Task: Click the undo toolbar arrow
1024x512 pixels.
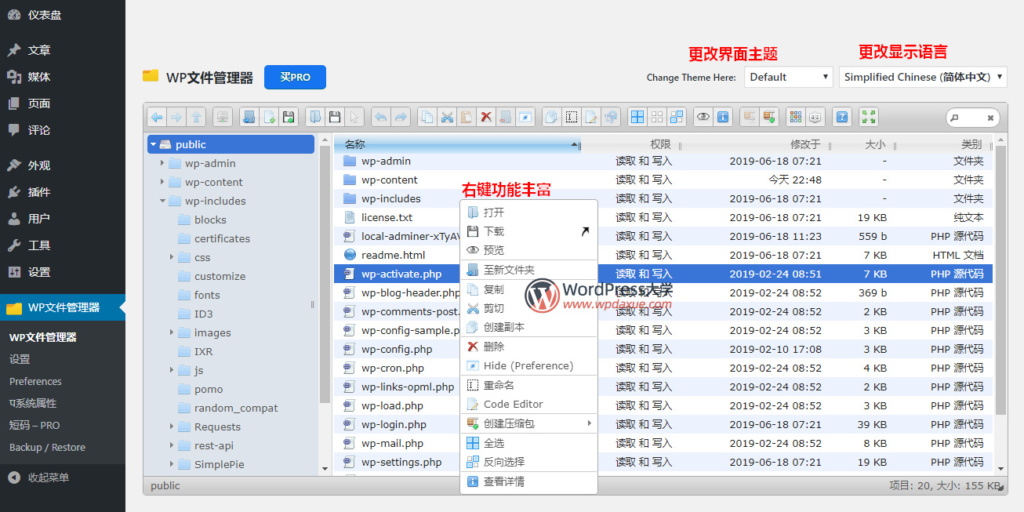Action: [380, 117]
